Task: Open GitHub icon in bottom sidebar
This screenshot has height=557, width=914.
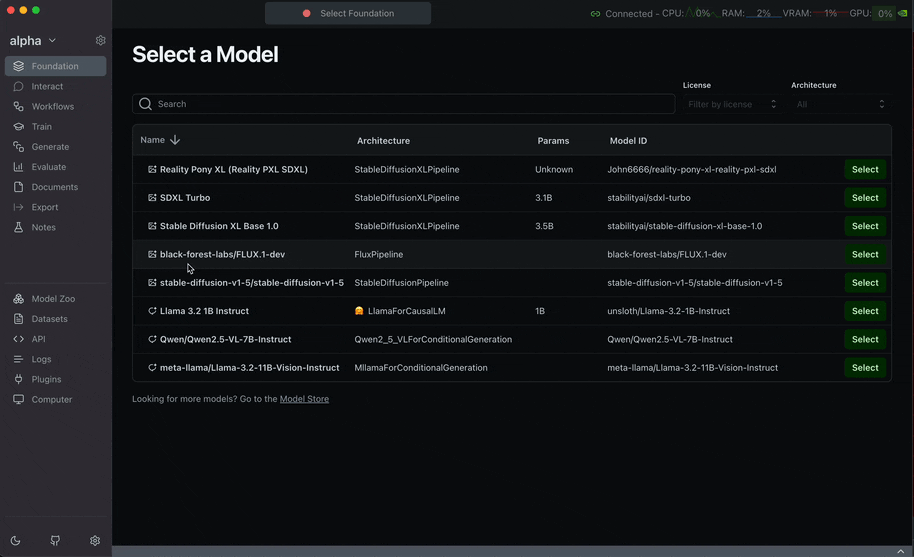Action: (55, 541)
